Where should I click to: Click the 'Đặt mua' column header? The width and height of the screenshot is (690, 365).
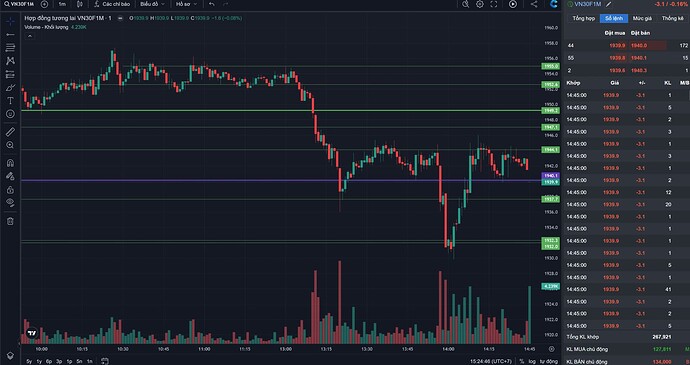coord(615,33)
